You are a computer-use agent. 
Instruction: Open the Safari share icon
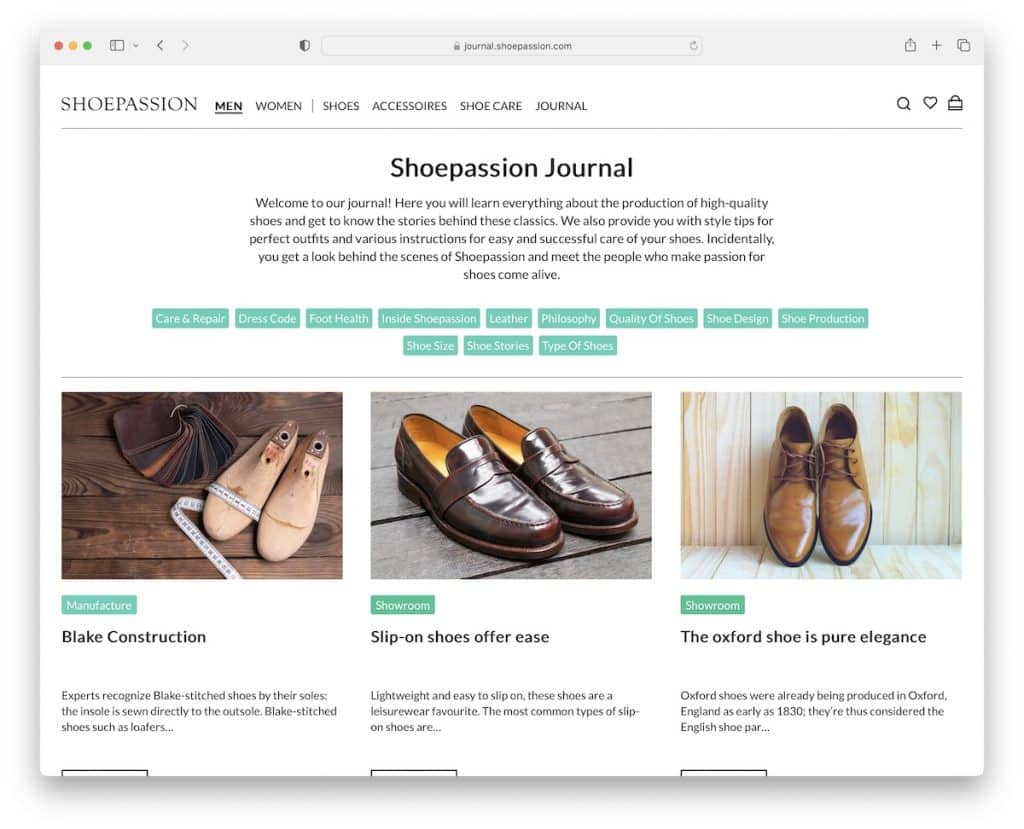[x=910, y=45]
